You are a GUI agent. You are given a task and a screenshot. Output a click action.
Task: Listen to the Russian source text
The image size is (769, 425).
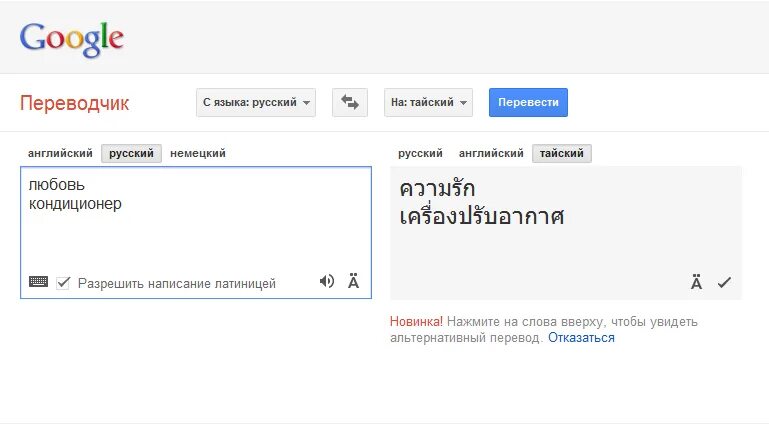[x=327, y=281]
